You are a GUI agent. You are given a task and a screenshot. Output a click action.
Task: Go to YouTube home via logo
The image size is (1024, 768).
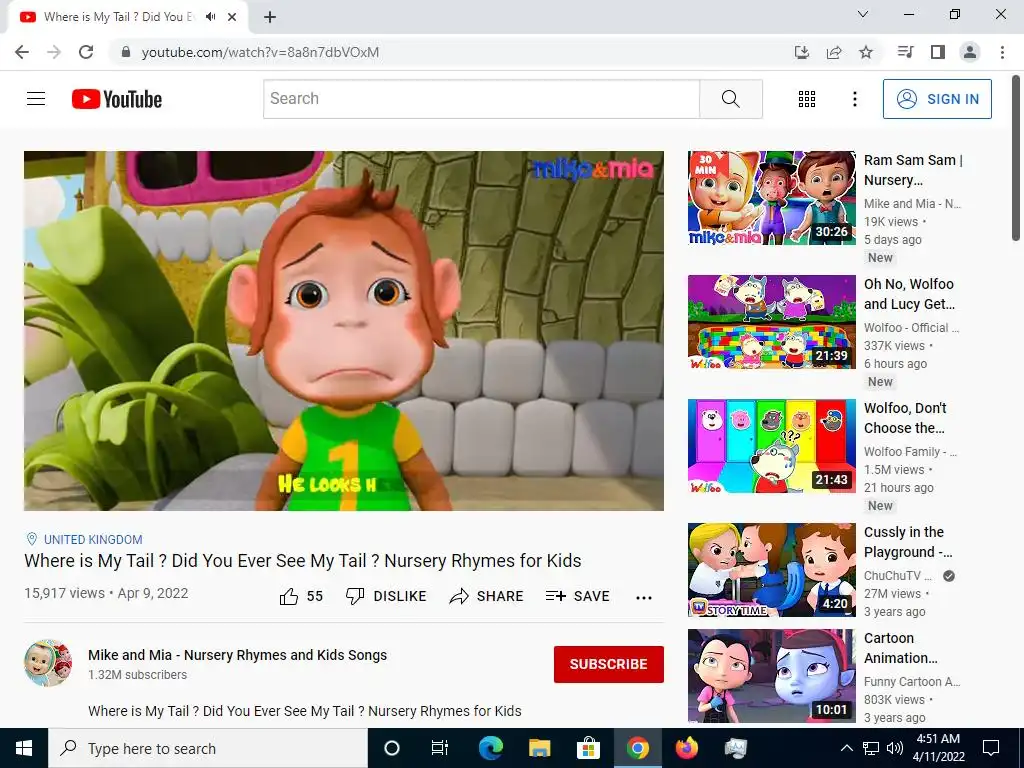[x=117, y=99]
